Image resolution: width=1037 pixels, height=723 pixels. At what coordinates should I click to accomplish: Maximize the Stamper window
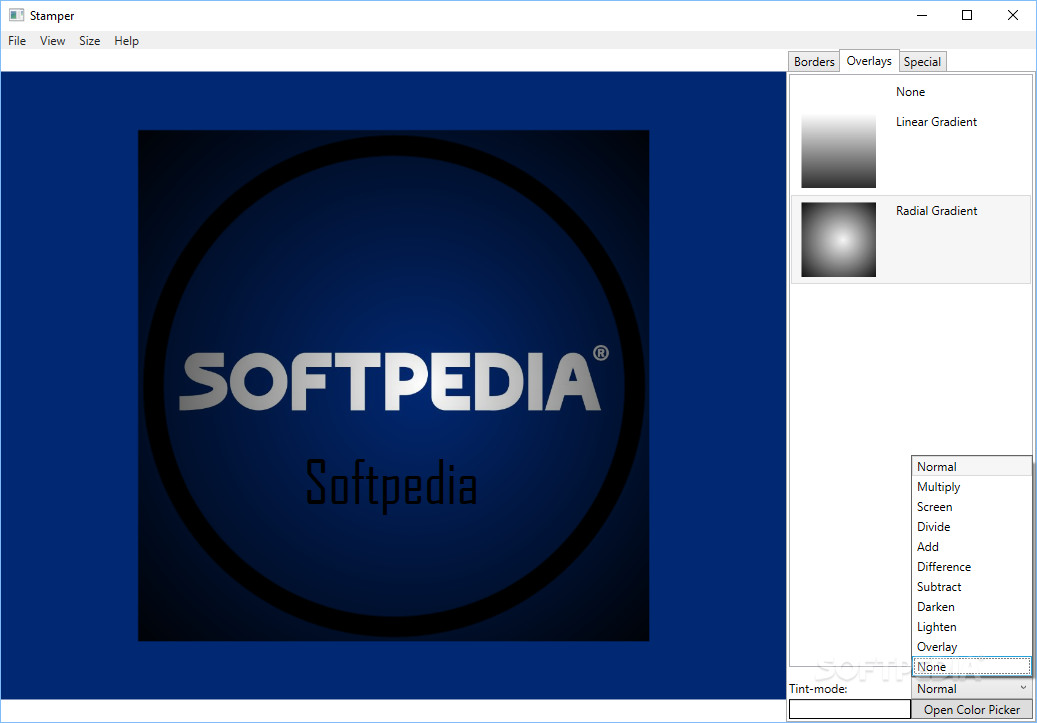(x=967, y=15)
